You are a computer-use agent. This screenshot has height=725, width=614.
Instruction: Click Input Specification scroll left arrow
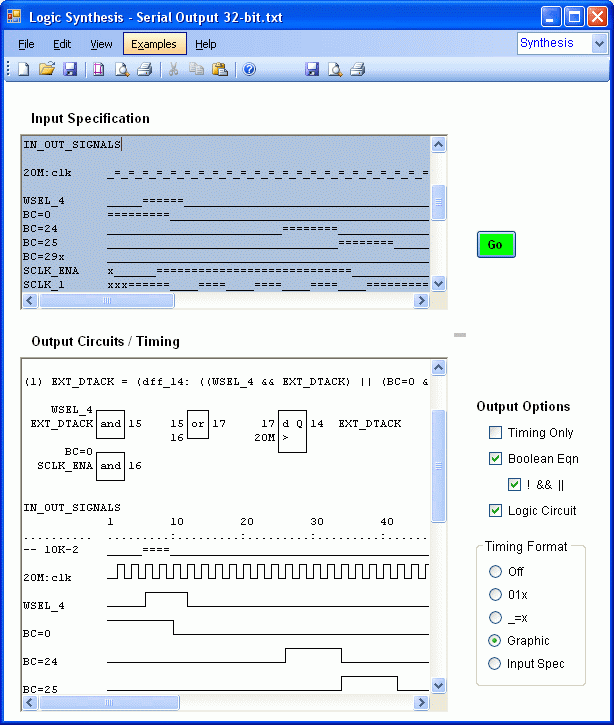30,301
